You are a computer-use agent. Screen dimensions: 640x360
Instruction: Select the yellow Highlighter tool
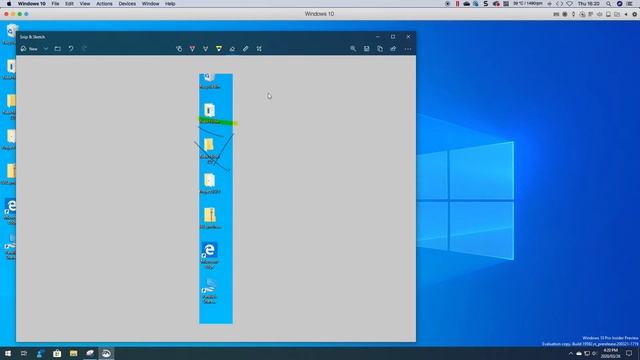219,49
